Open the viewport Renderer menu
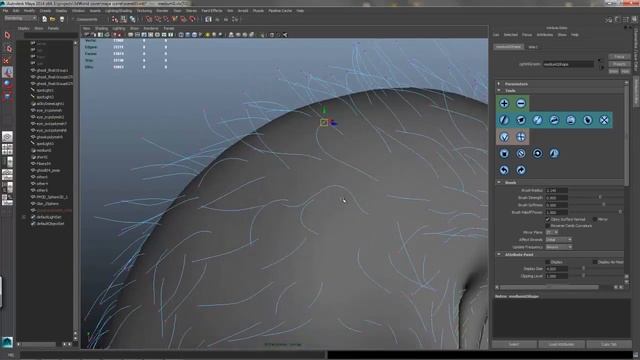The height and width of the screenshot is (360, 640). pyautogui.click(x=151, y=29)
